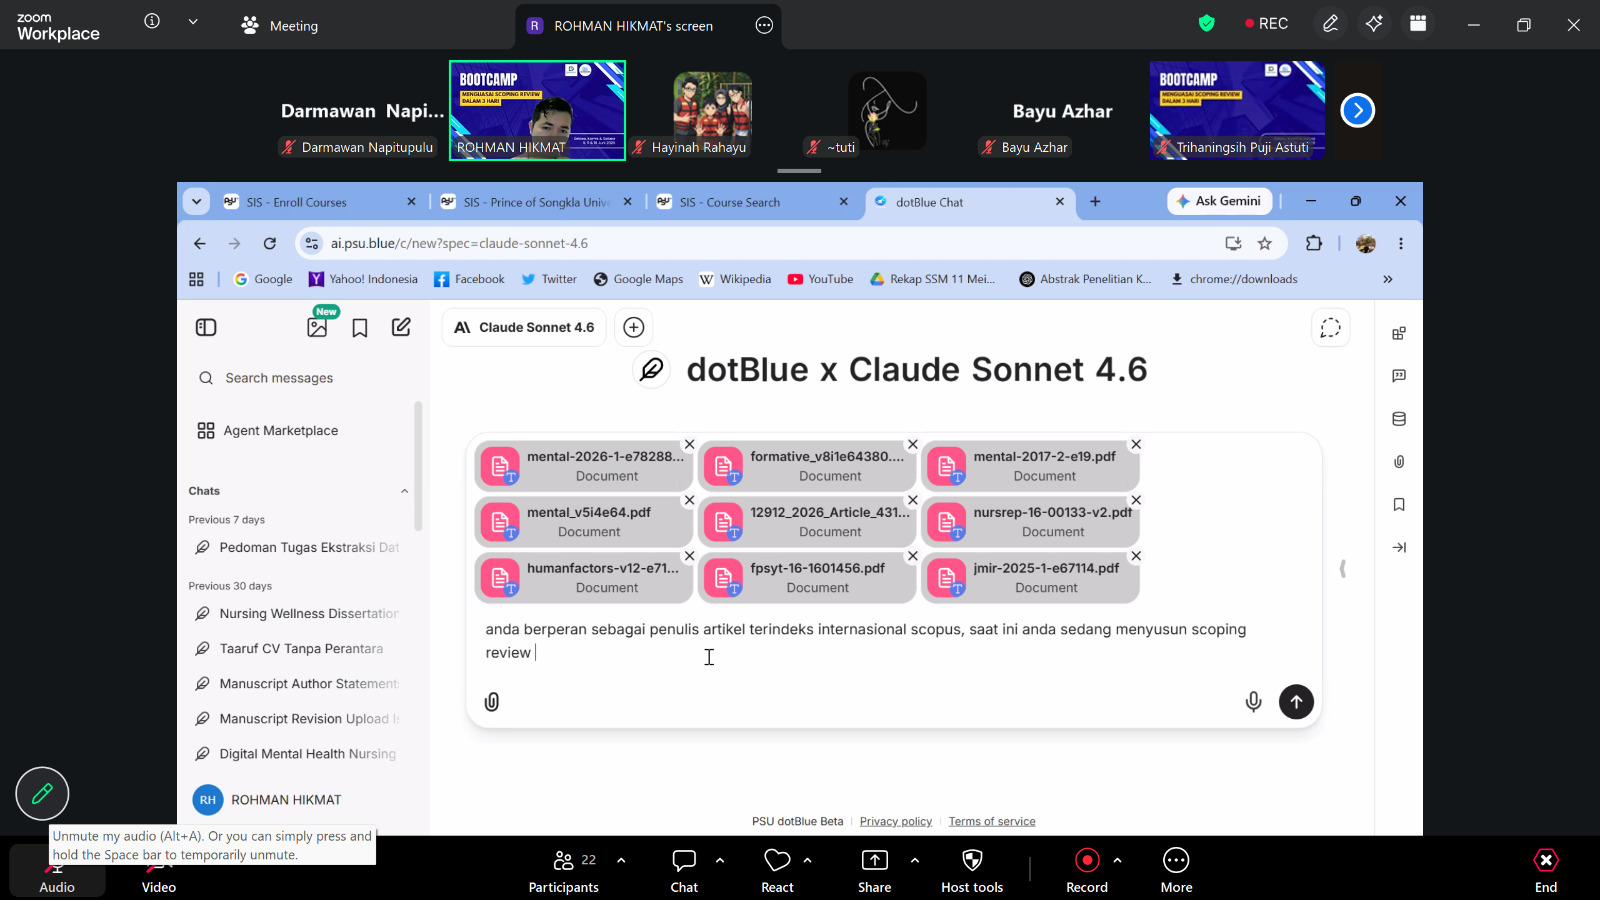The width and height of the screenshot is (1600, 900).
Task: Show more bookmarks with the overflow chevron
Action: pos(1388,280)
